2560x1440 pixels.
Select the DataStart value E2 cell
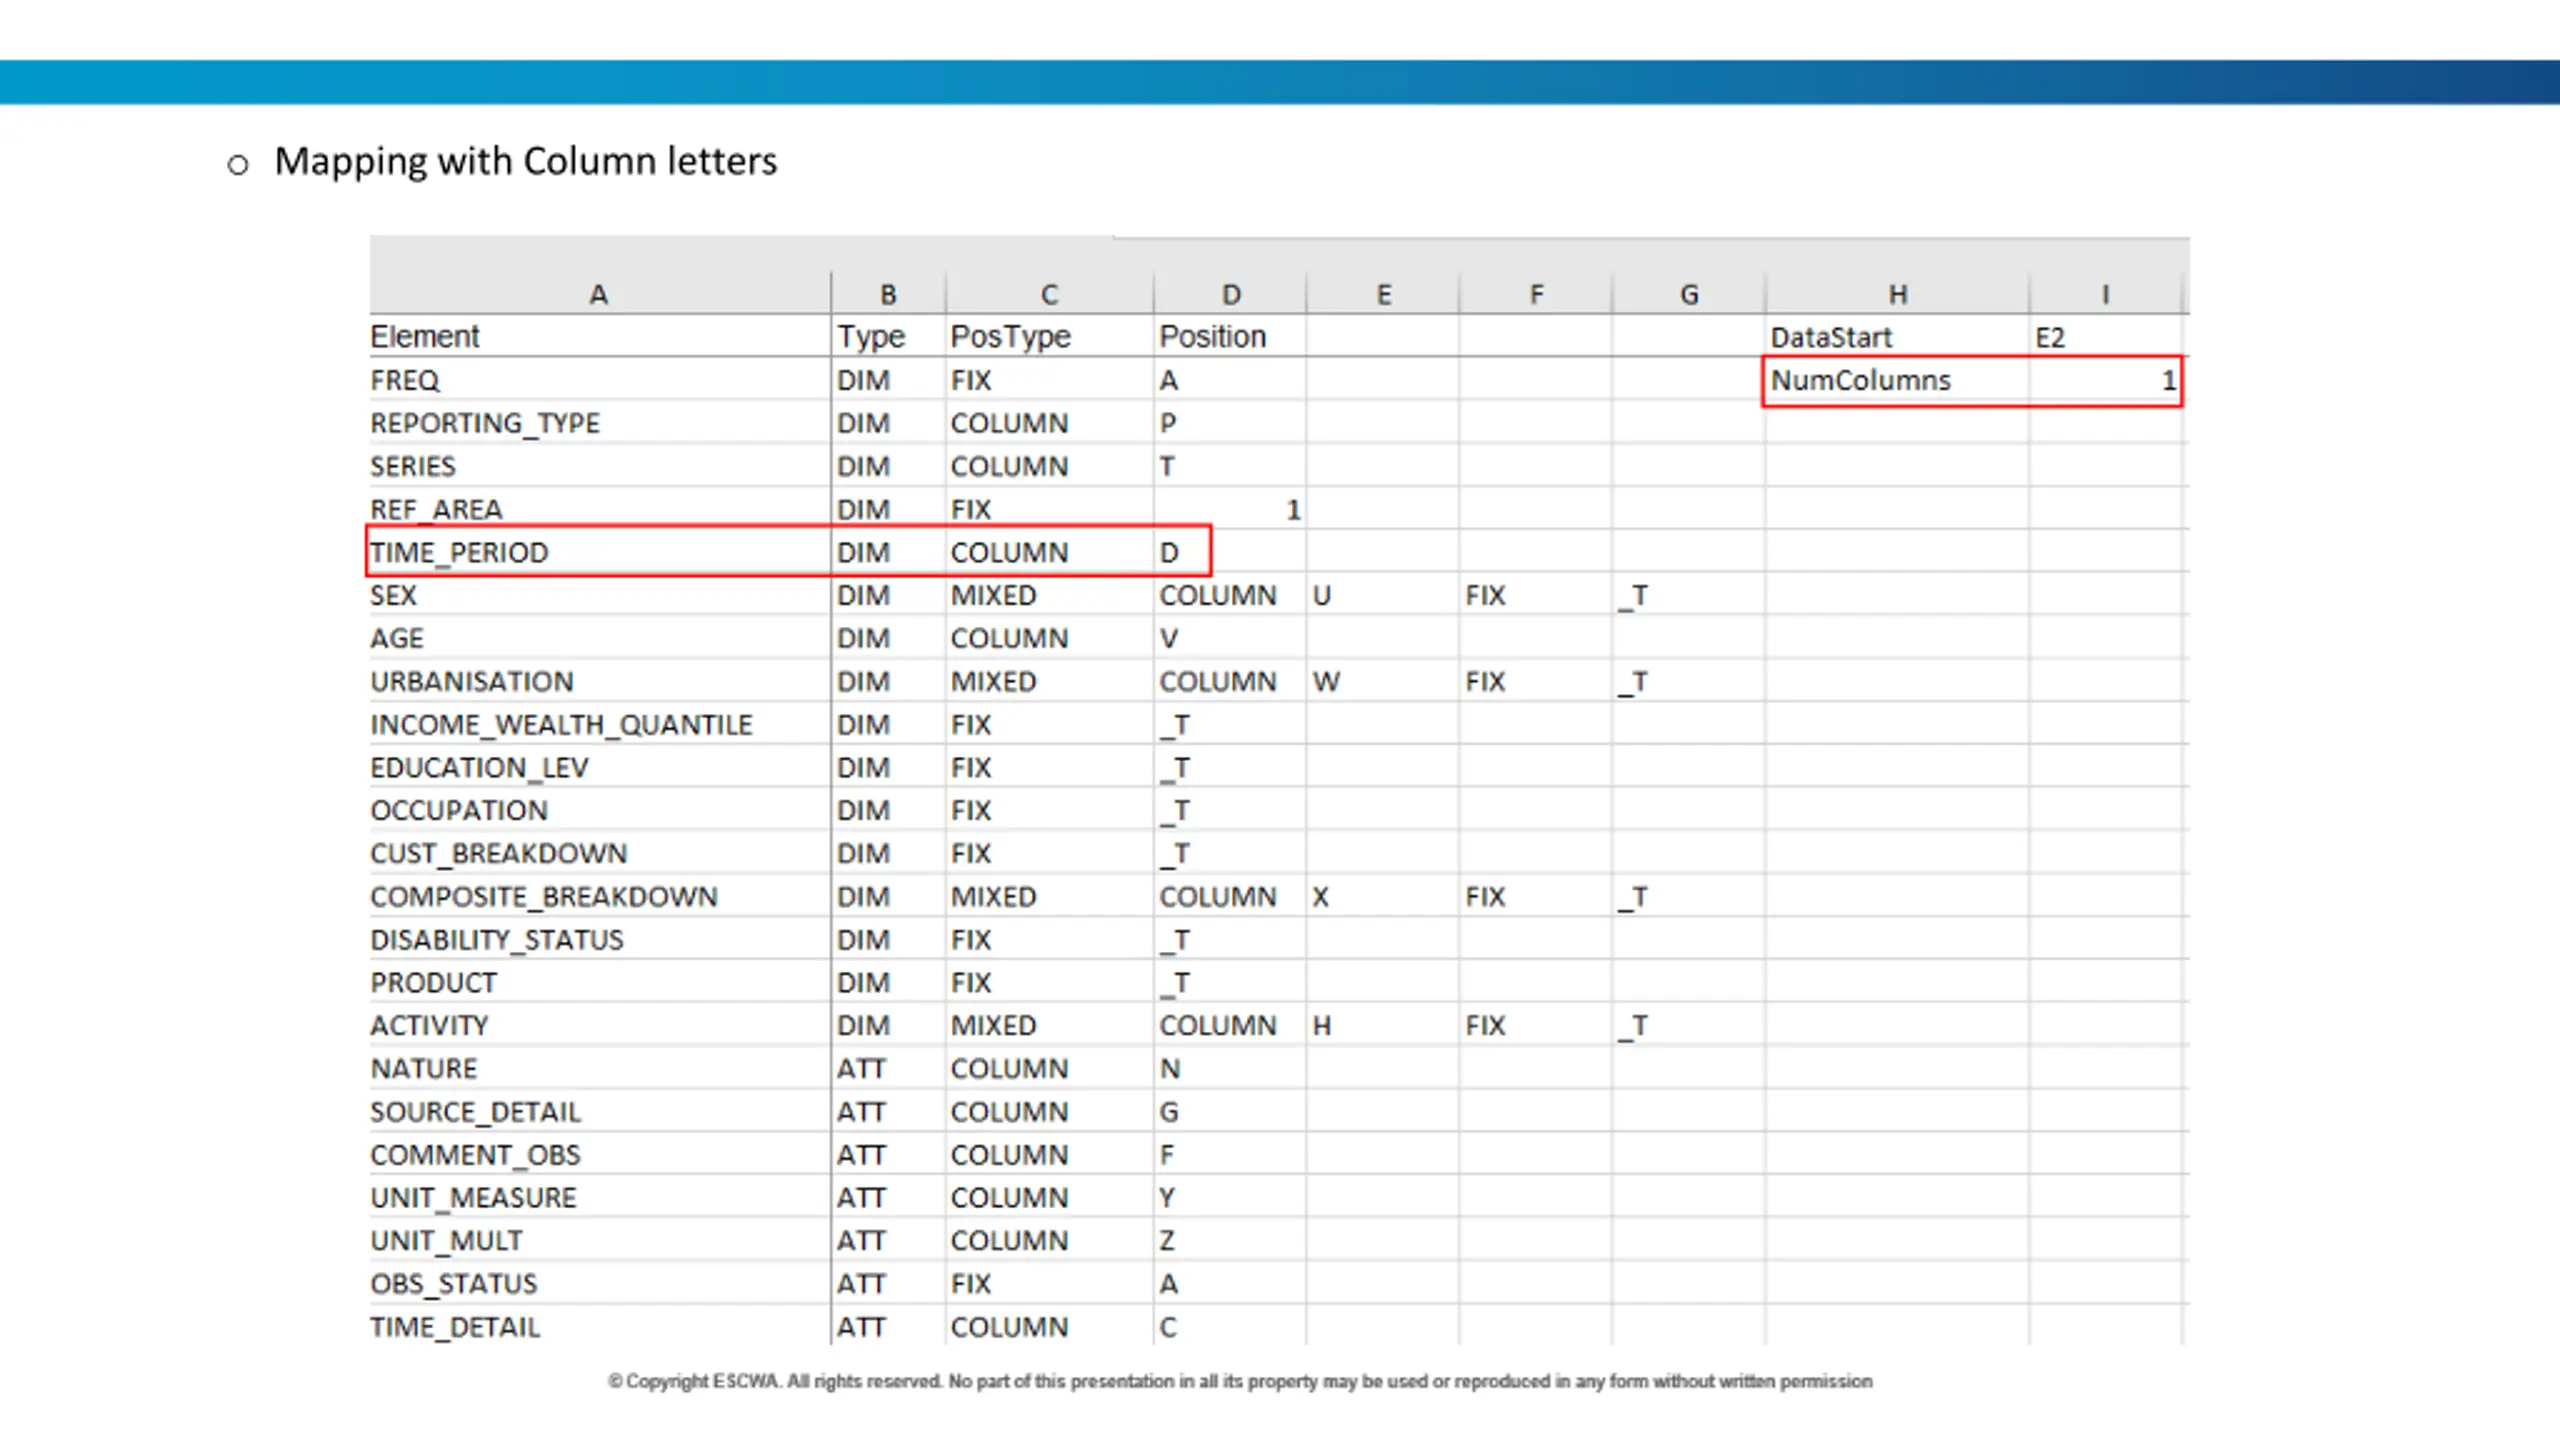pos(2105,337)
